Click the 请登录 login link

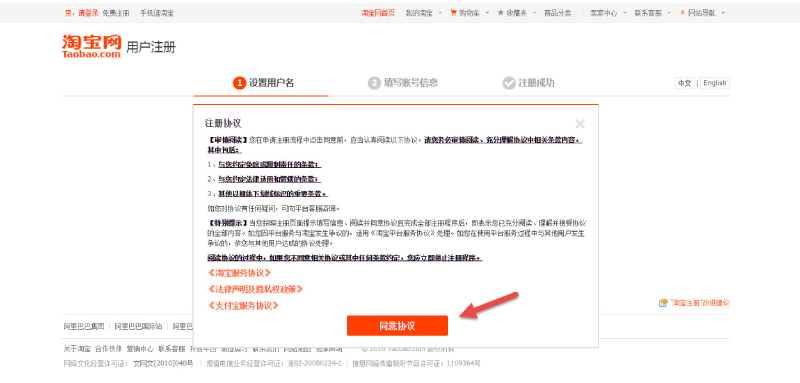tap(88, 13)
